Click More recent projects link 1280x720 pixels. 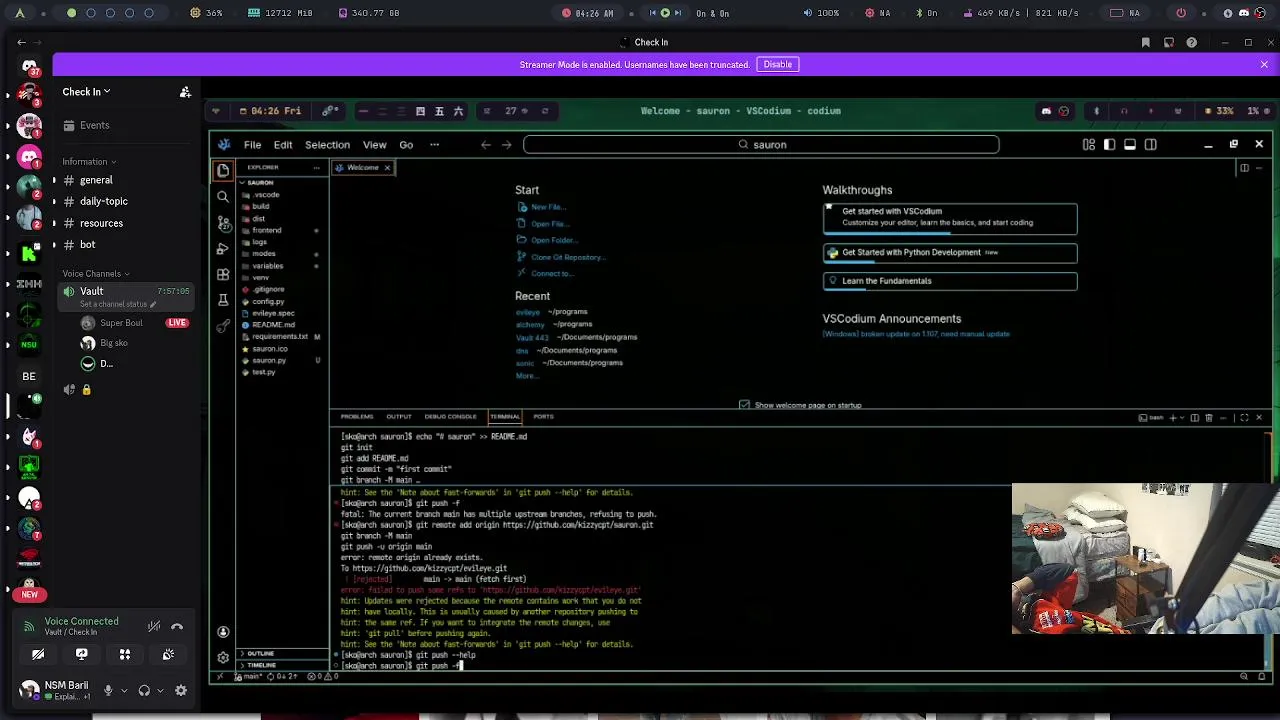pyautogui.click(x=525, y=376)
